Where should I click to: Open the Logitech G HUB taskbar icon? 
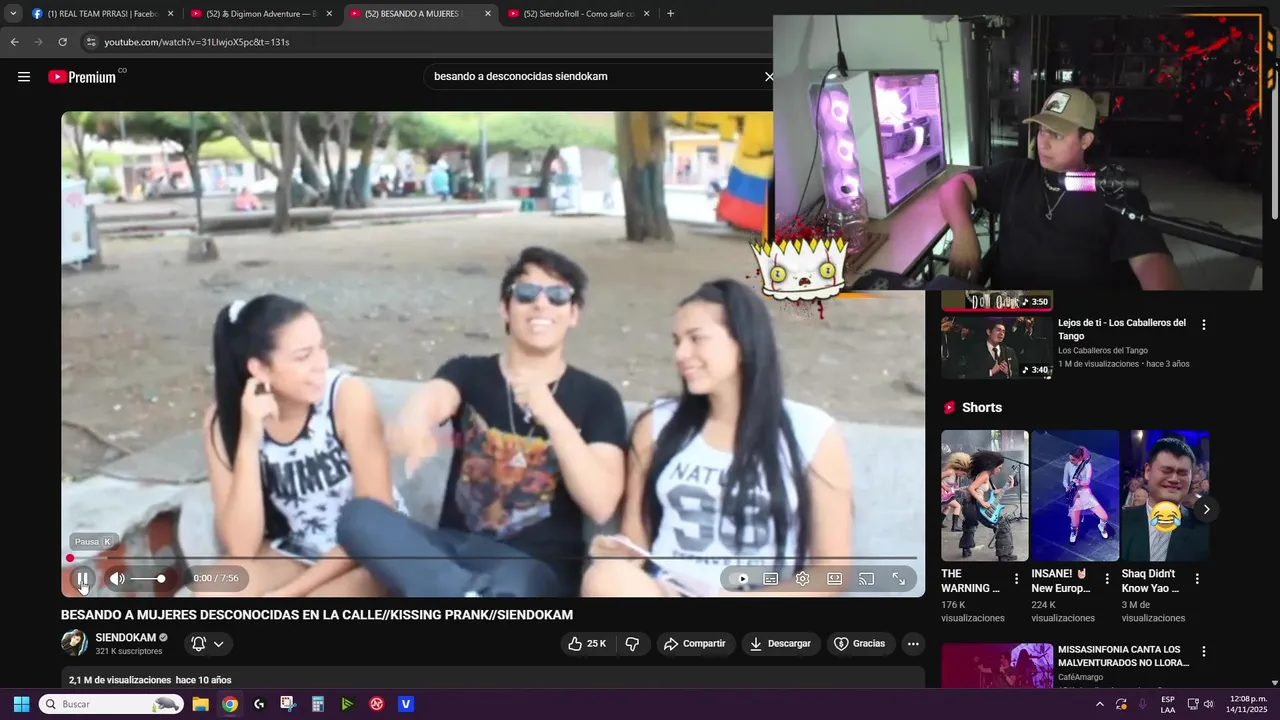tap(259, 704)
